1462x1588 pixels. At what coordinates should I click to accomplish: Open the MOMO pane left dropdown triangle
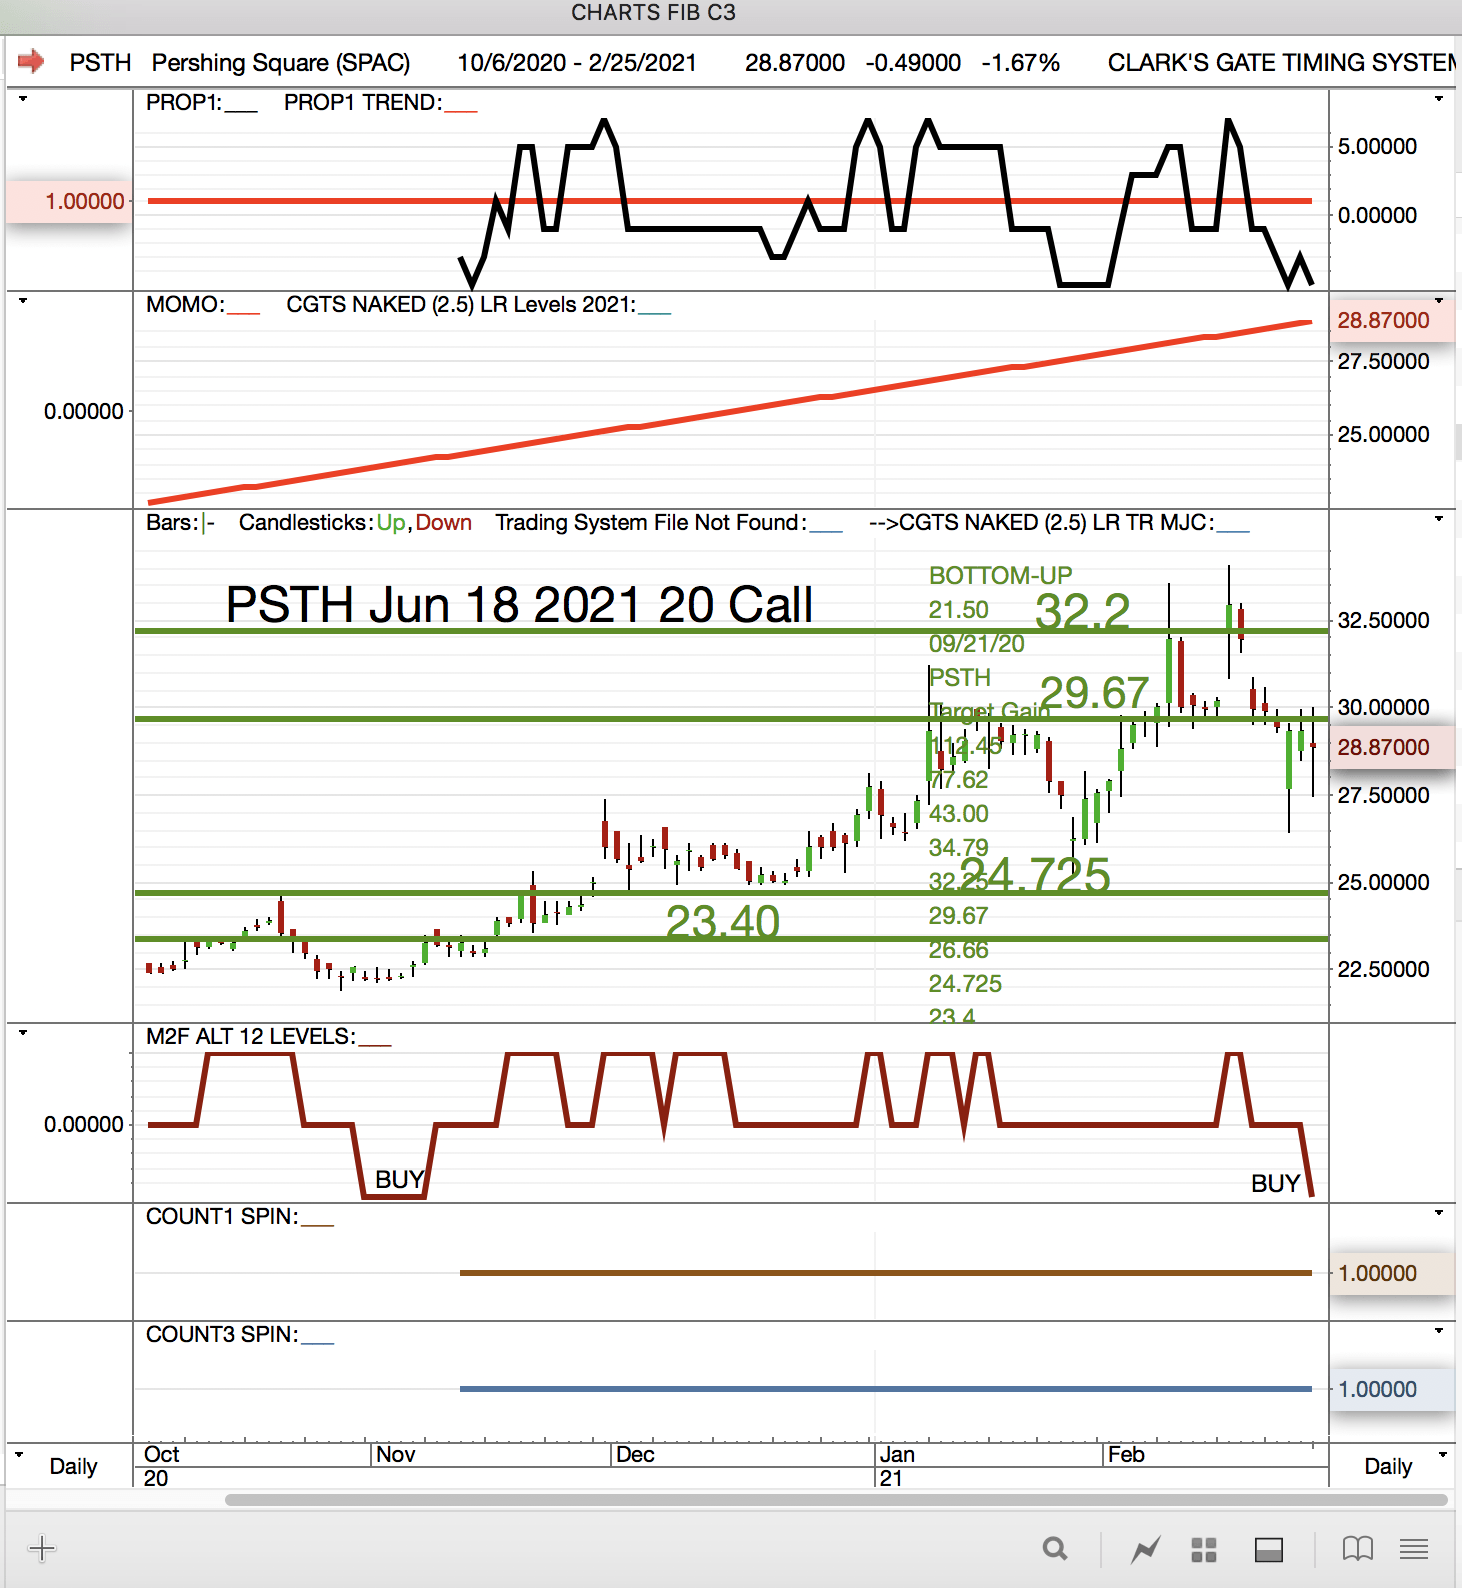point(23,301)
